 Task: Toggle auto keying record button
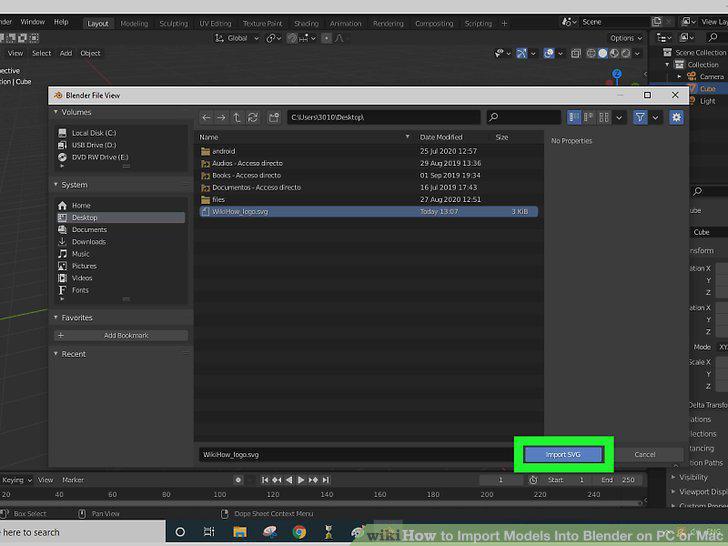pos(238,480)
